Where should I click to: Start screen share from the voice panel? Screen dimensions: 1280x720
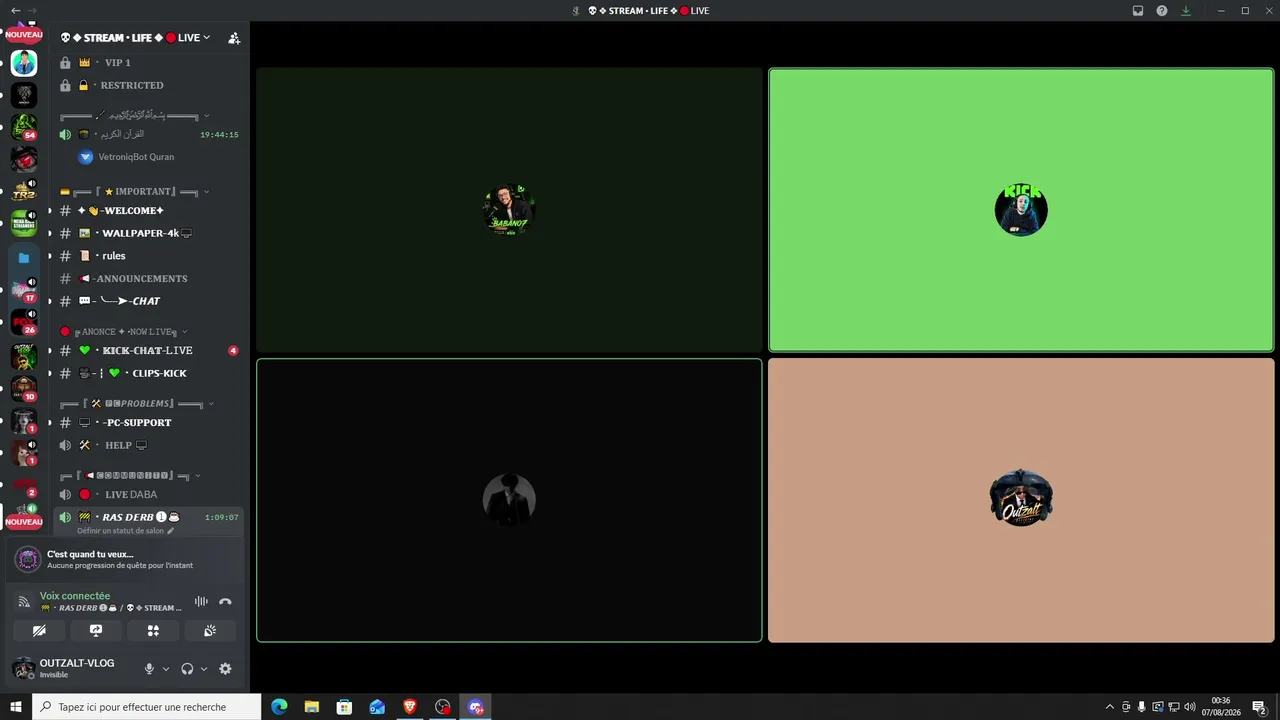tap(96, 631)
